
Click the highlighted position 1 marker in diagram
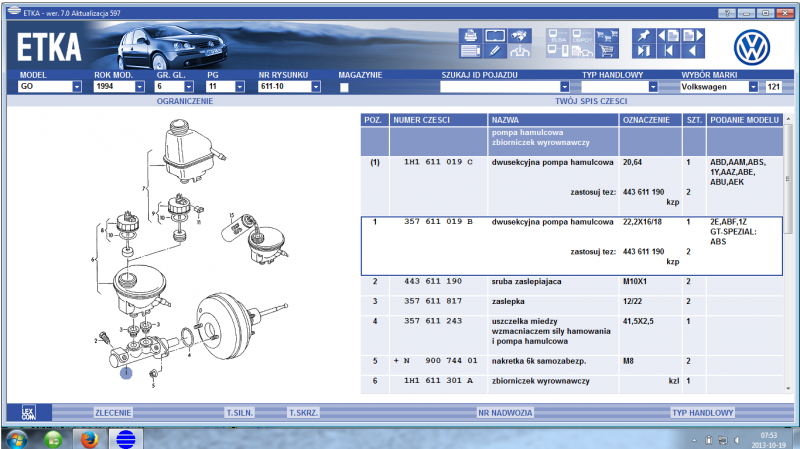click(126, 373)
